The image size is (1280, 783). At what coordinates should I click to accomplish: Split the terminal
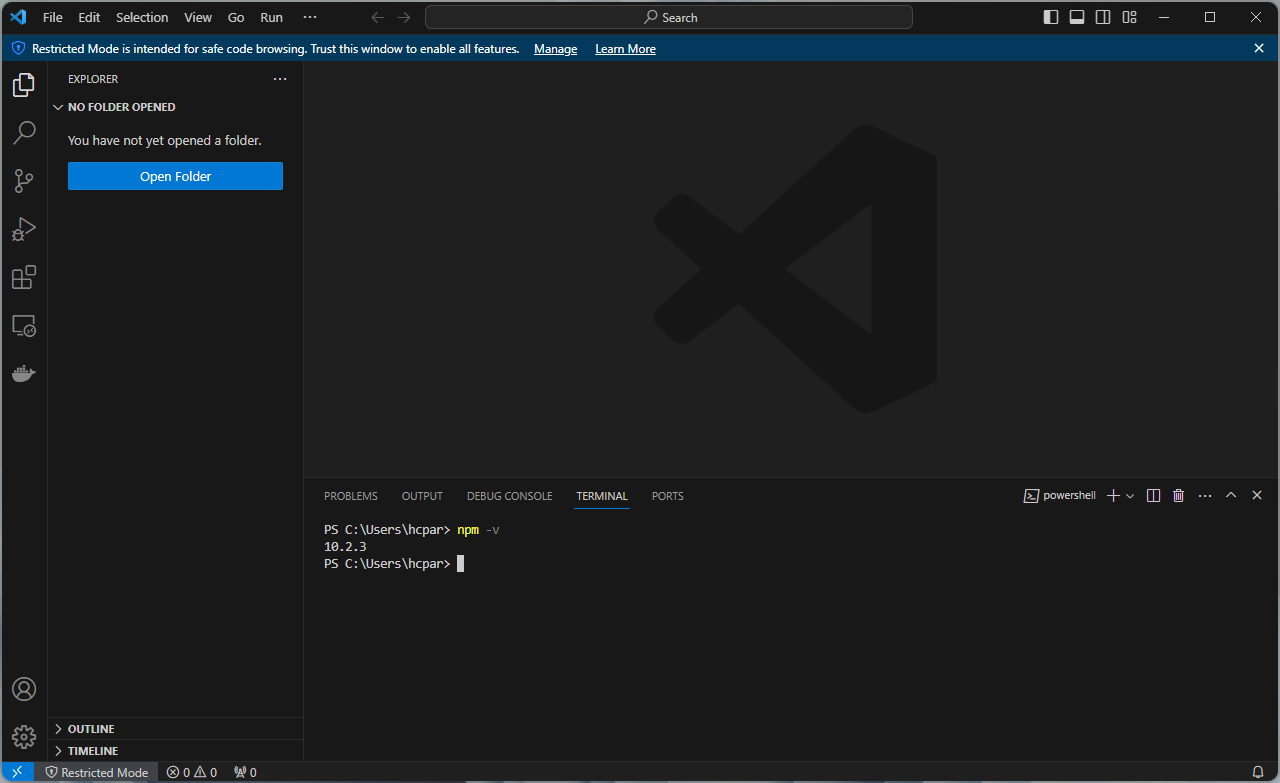tap(1153, 495)
